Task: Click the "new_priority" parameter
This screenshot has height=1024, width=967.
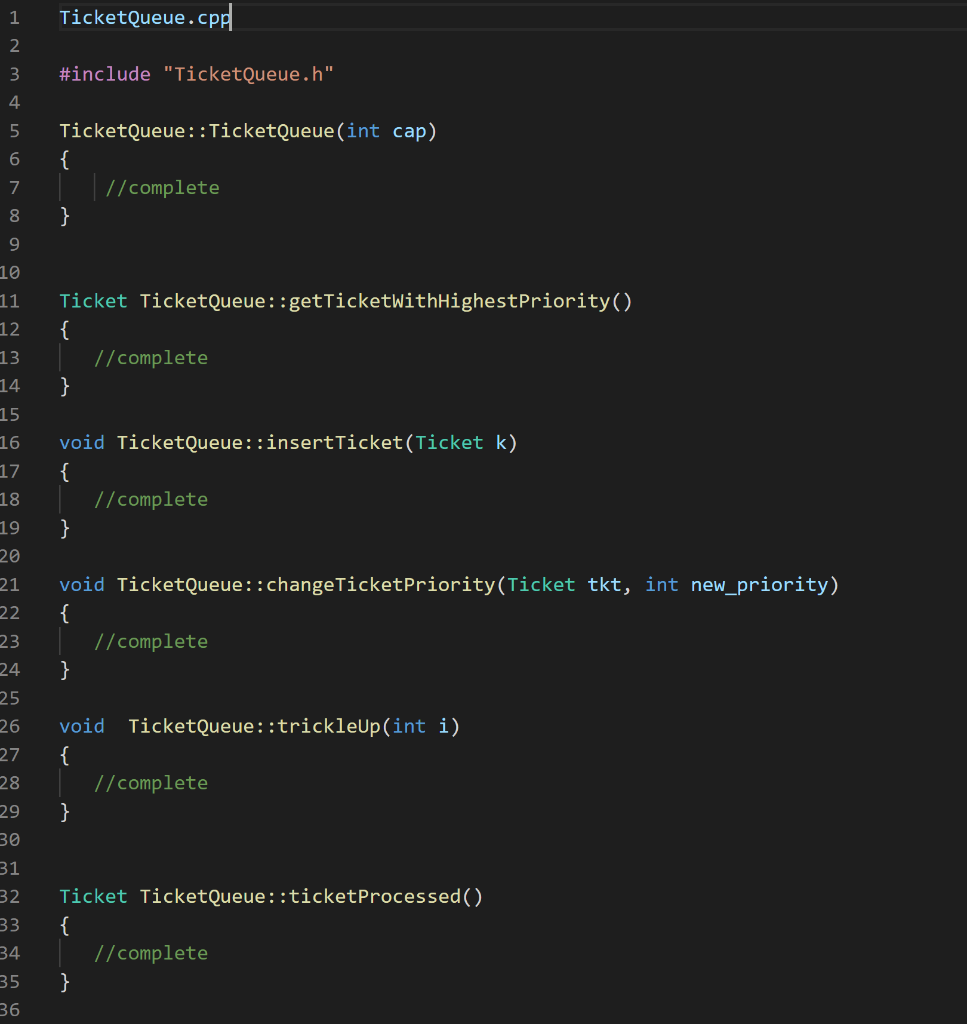Action: pos(759,584)
